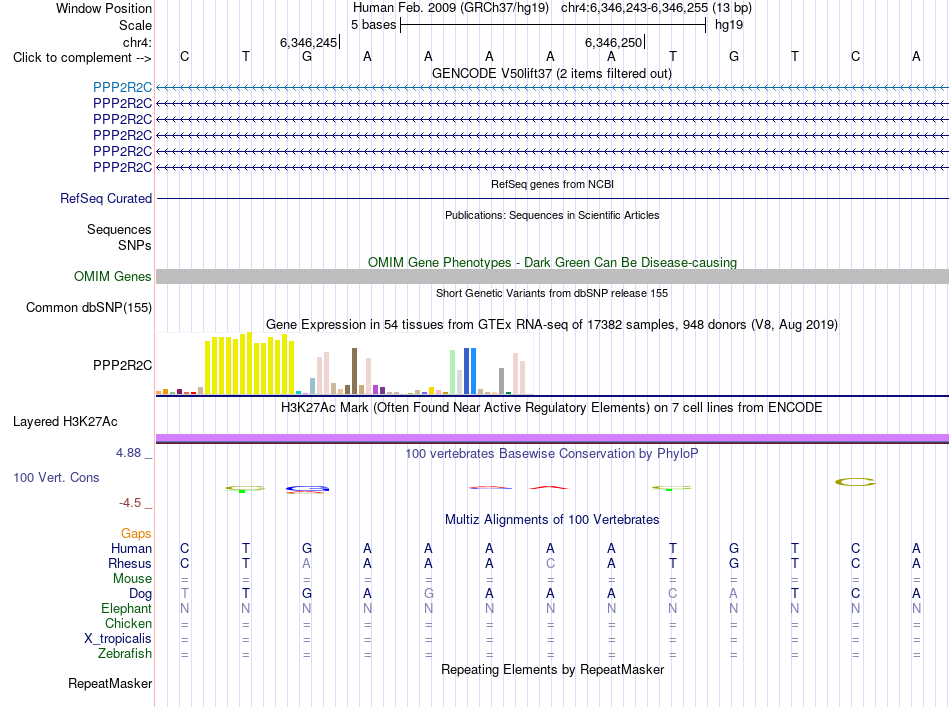
Task: Click the 6,346,245 ruler coordinate
Action: (308, 42)
